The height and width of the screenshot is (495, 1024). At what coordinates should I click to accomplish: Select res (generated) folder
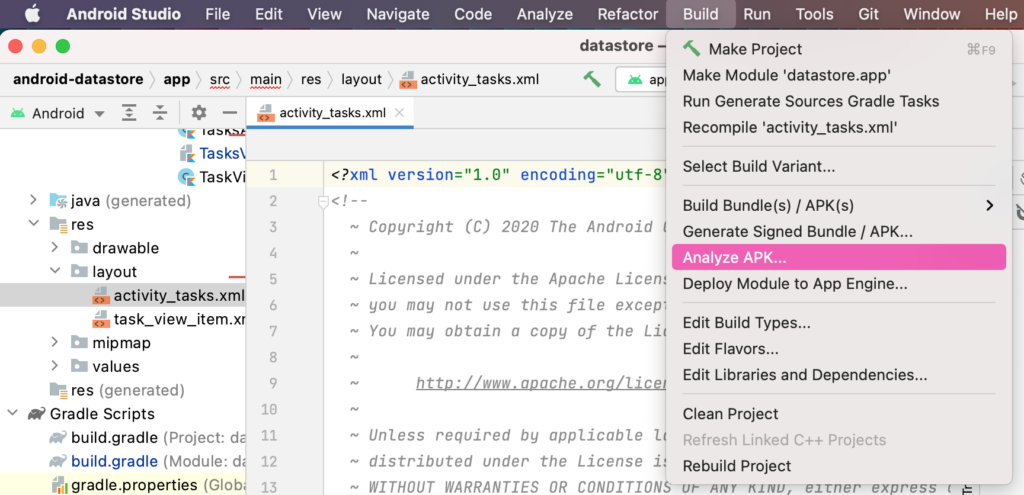point(118,390)
